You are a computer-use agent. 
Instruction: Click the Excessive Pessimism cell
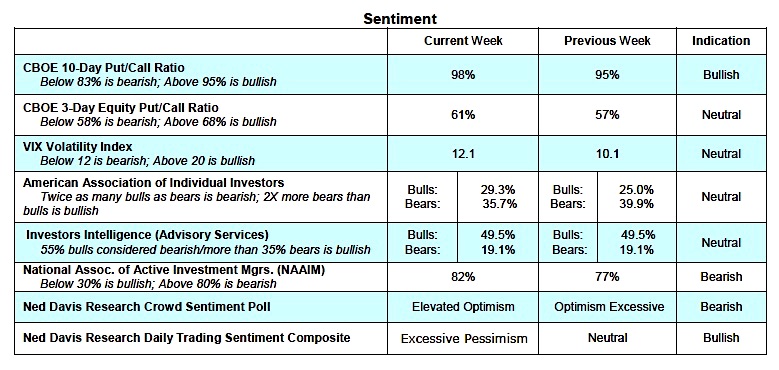463,339
